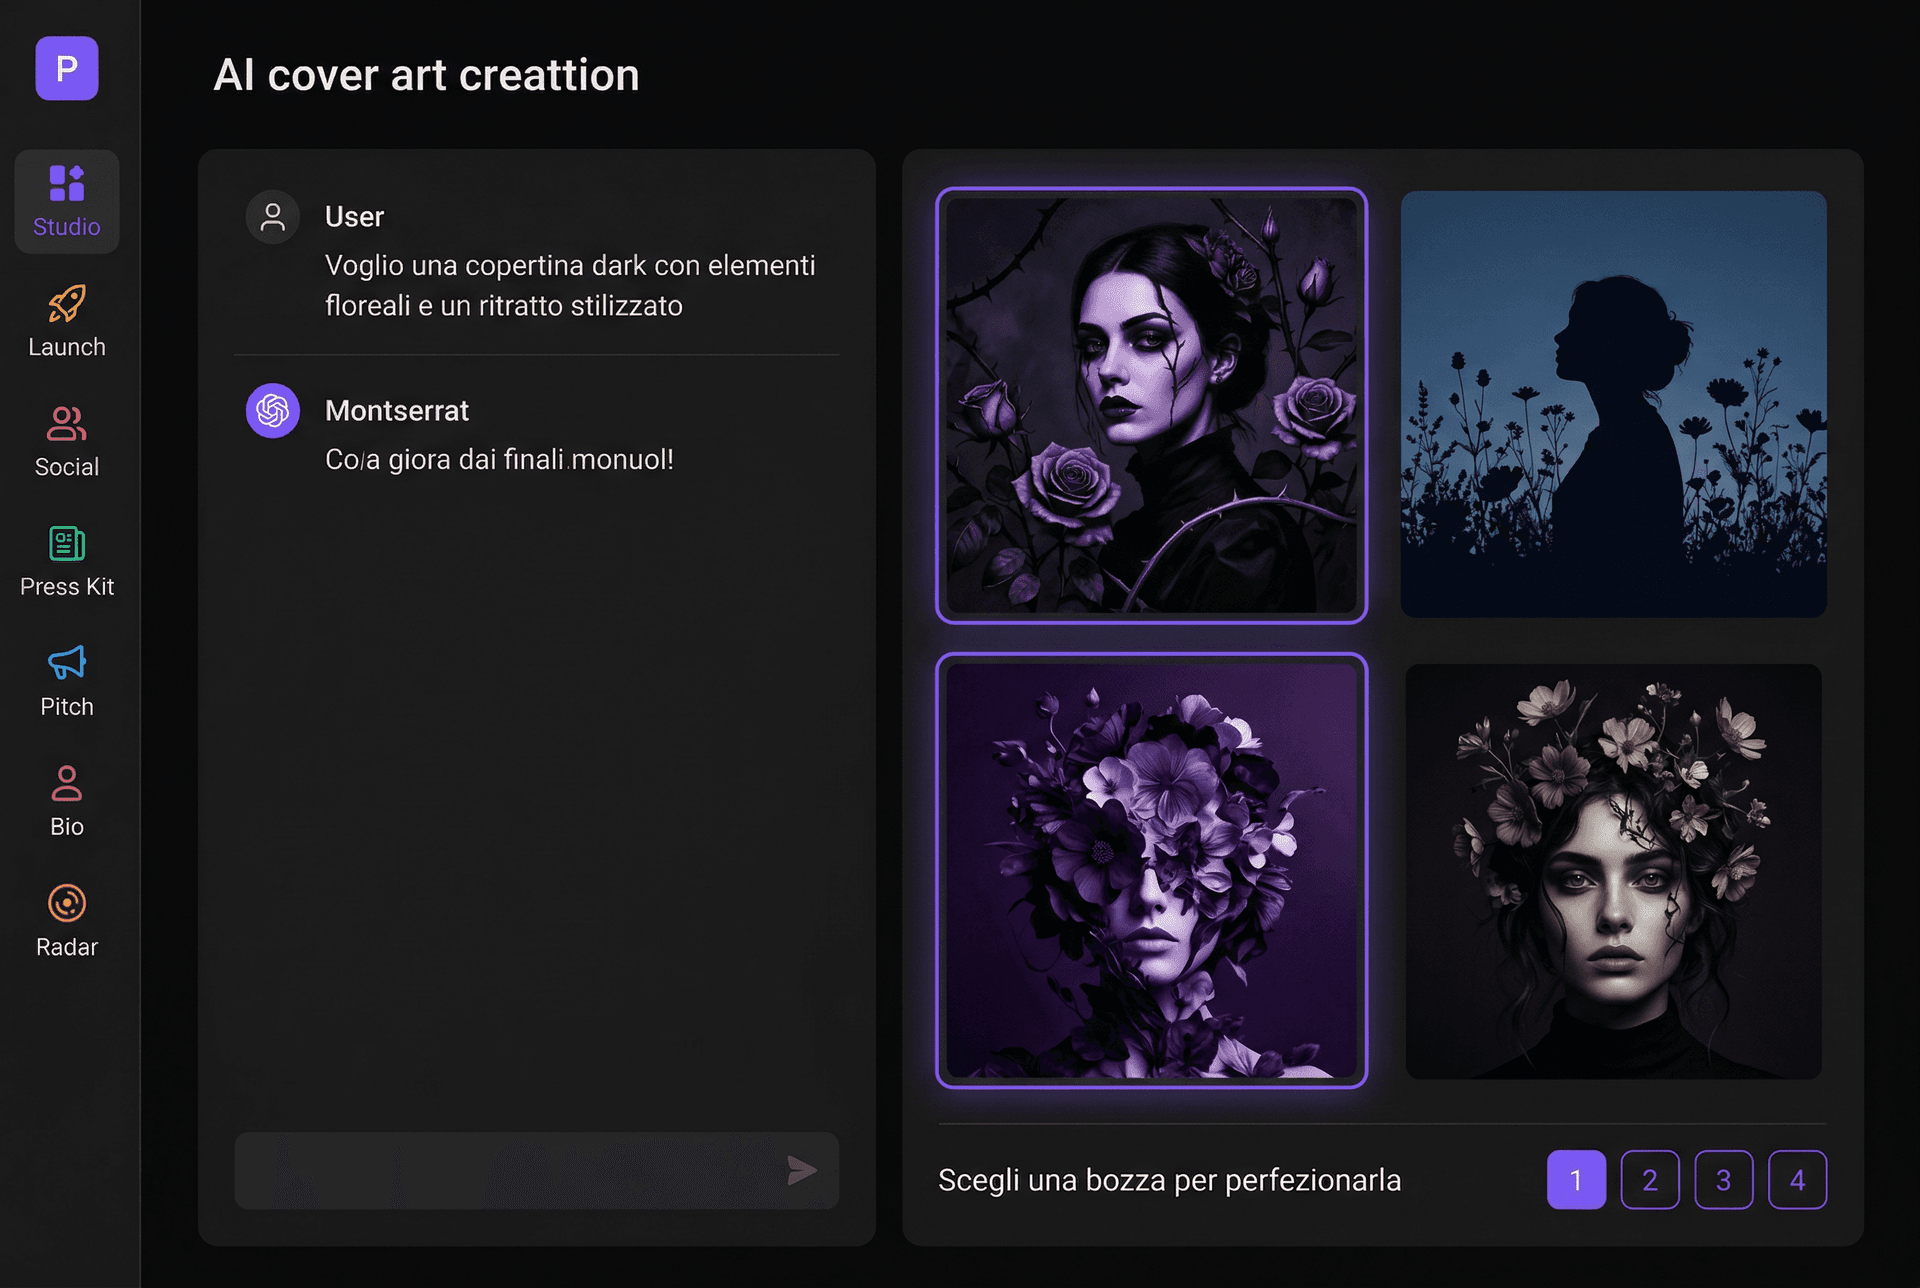
Task: Select the Studio icon in the sidebar
Action: (66, 182)
